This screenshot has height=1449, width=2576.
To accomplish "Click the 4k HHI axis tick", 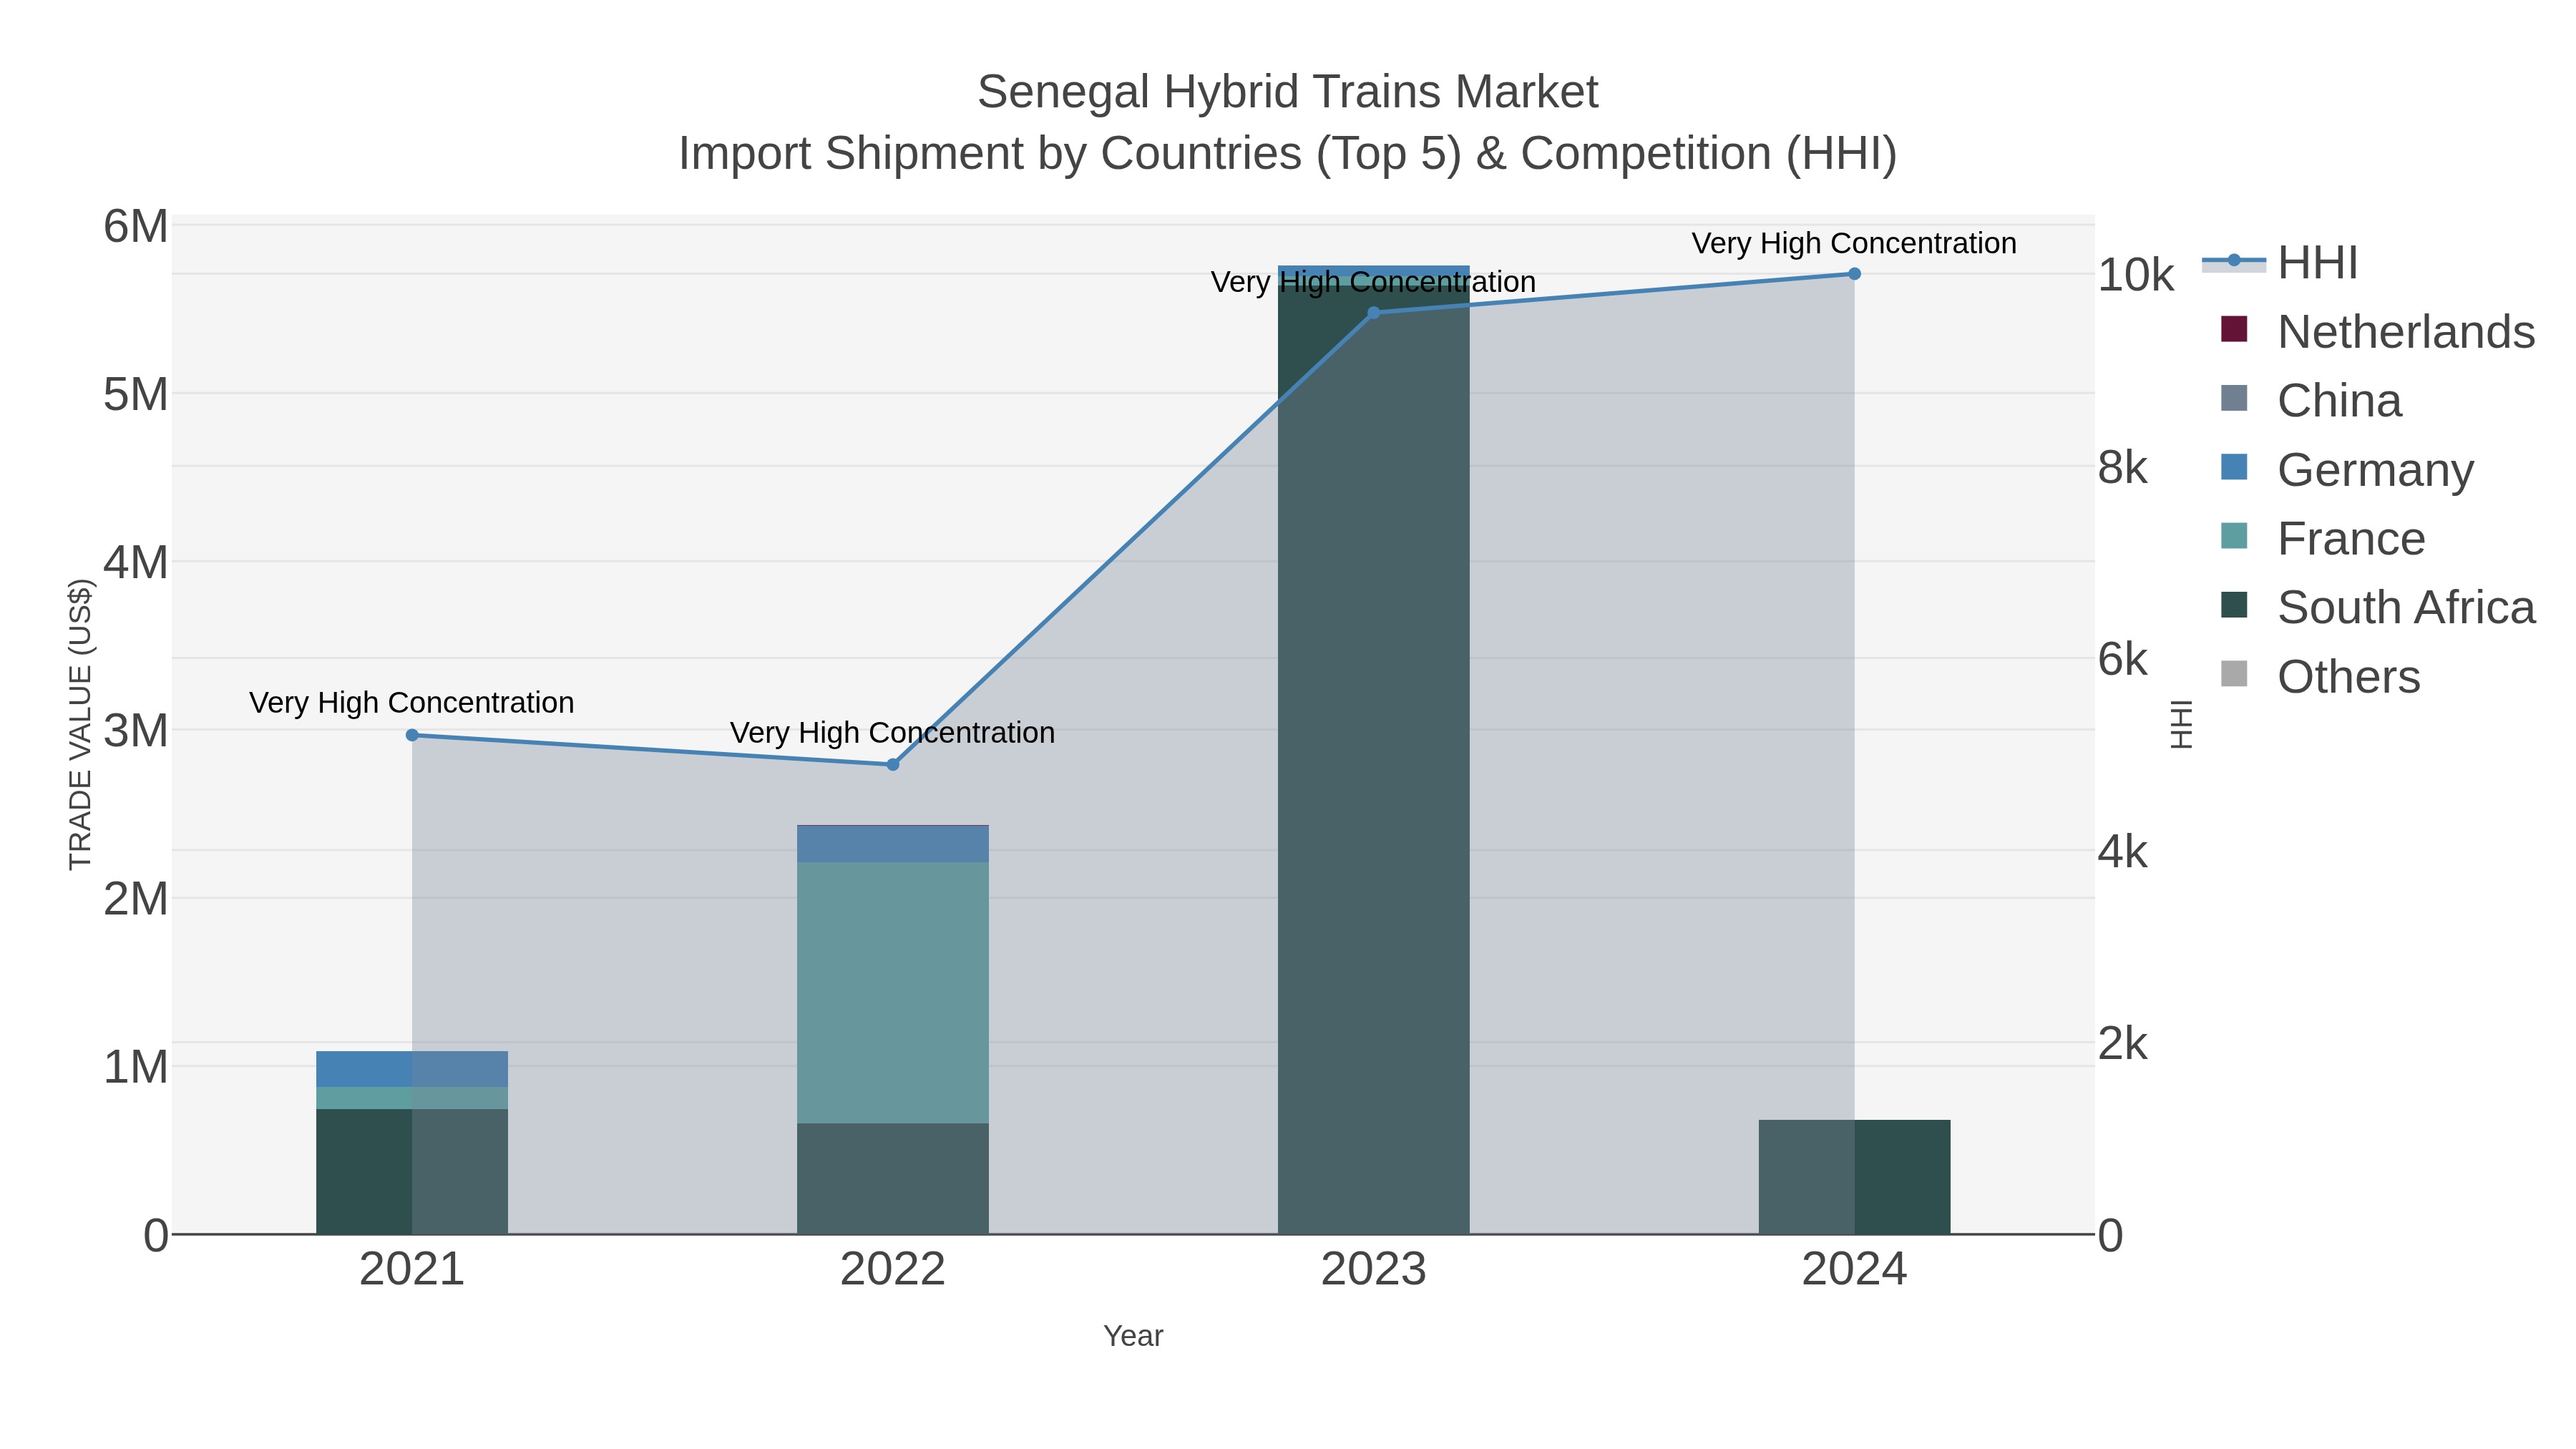I will 2123,852.
